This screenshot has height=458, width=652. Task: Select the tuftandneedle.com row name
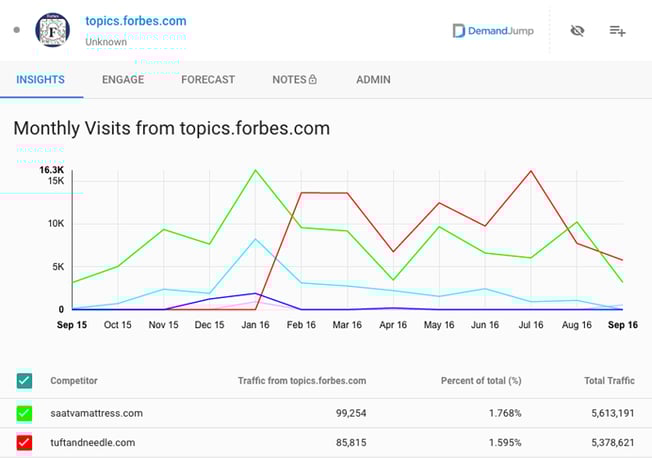click(x=93, y=442)
